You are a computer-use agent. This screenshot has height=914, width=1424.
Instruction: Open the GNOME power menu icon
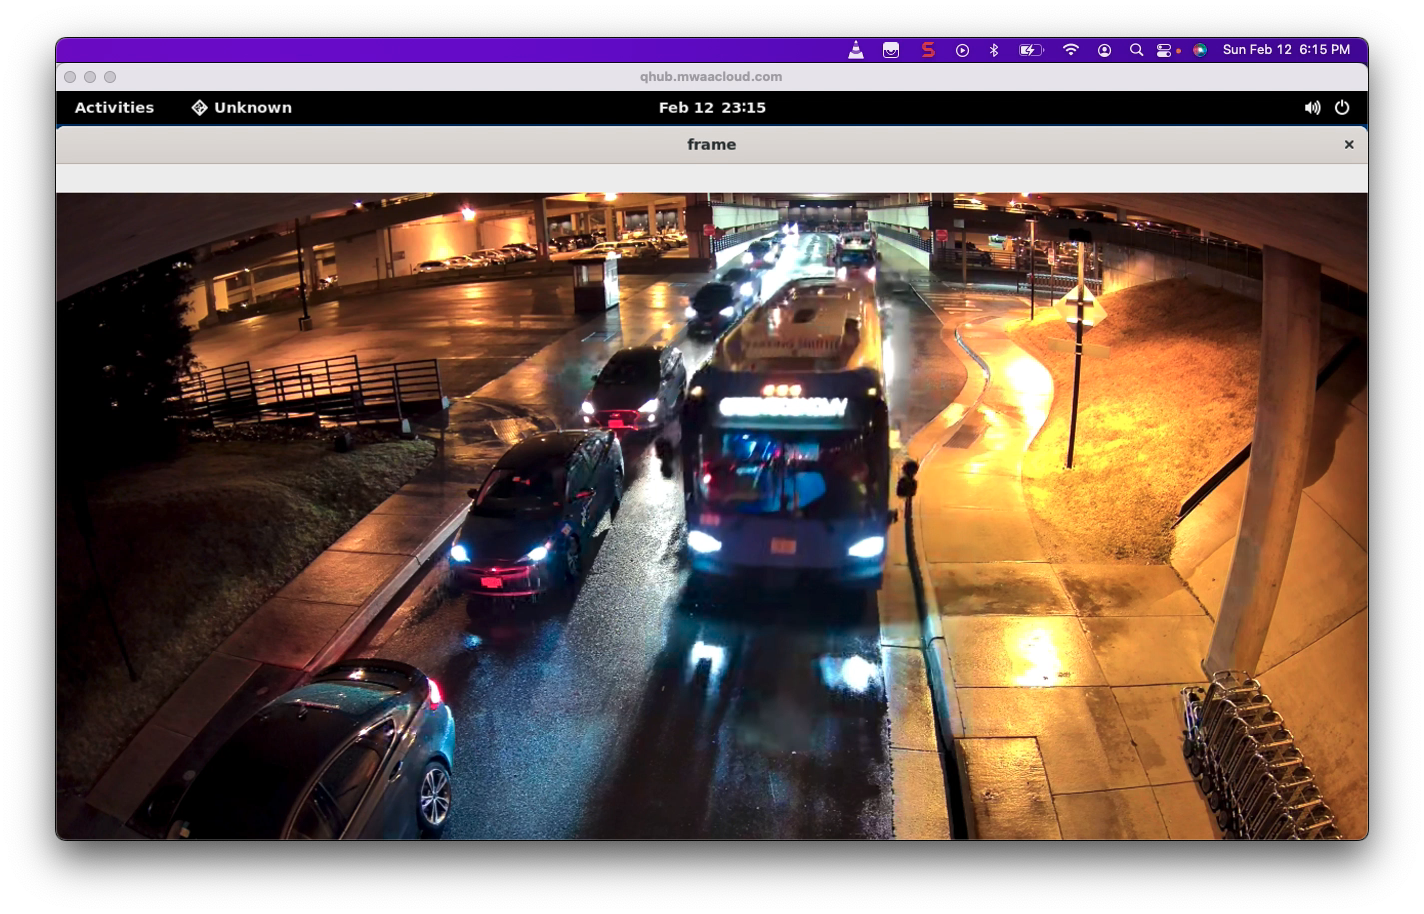click(1342, 108)
